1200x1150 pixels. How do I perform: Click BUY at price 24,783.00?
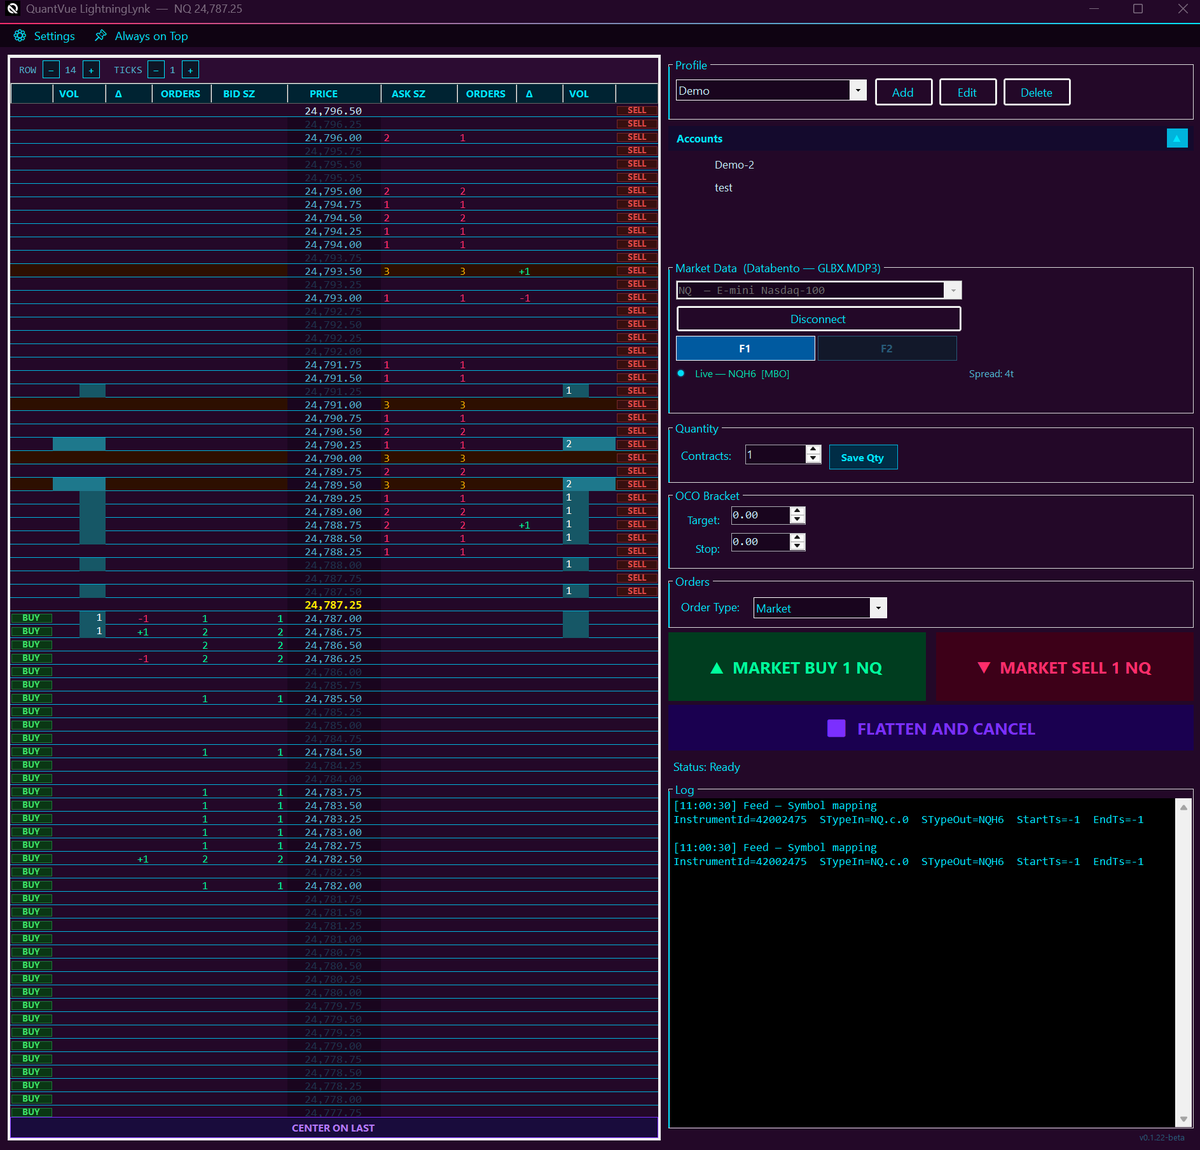pos(31,832)
